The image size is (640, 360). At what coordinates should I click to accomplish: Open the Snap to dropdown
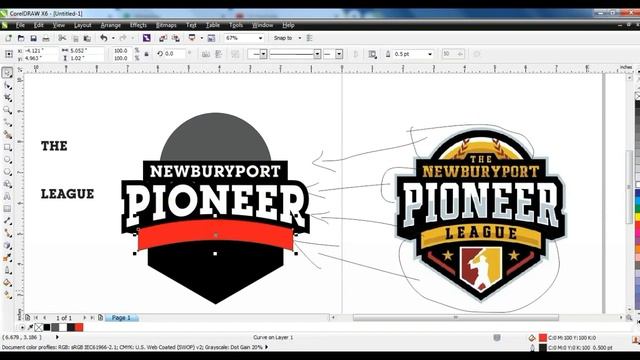300,38
